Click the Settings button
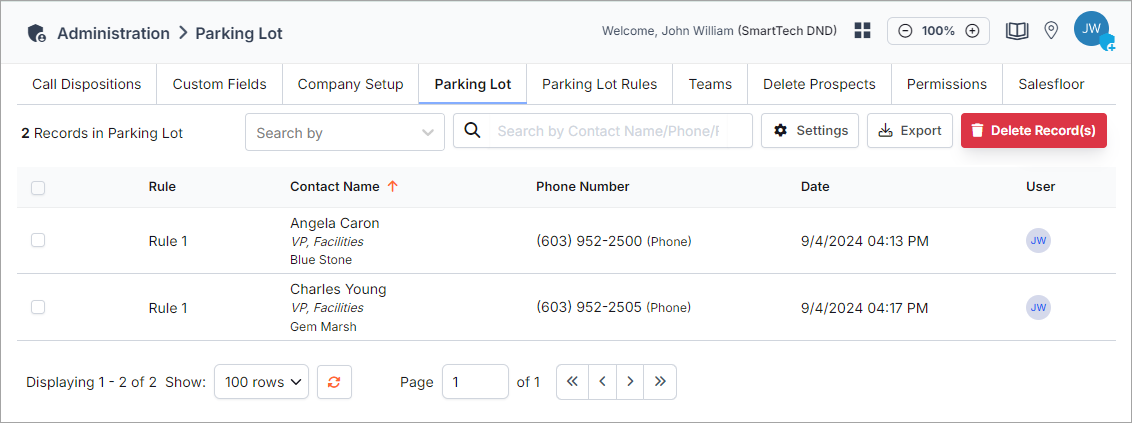 810,131
